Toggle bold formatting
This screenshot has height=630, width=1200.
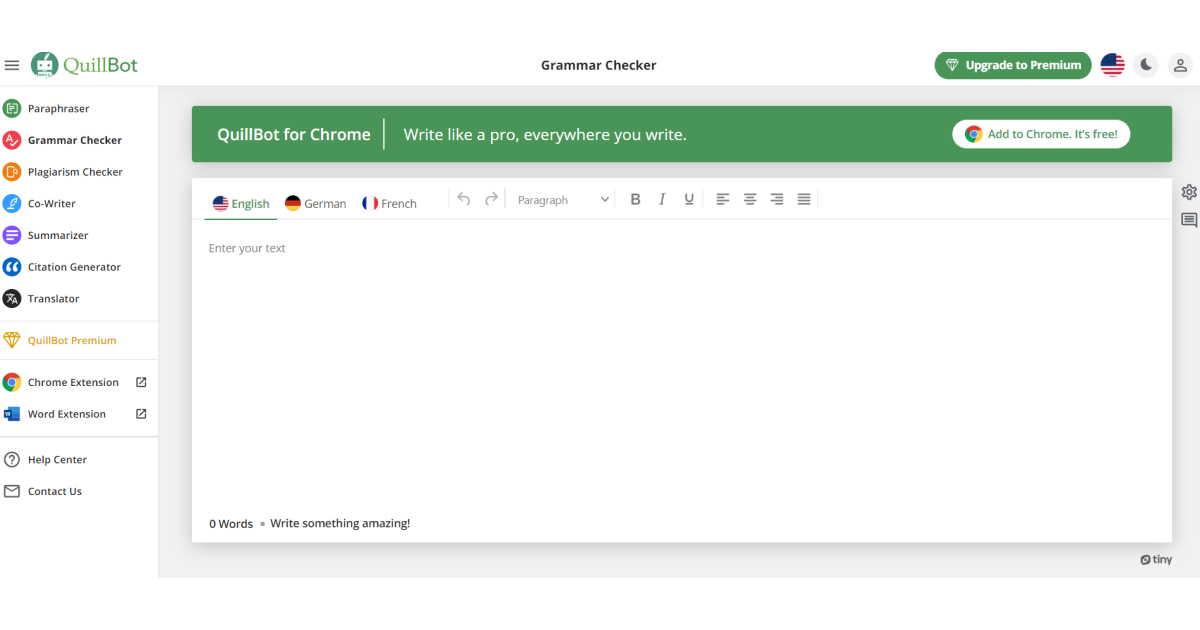635,199
